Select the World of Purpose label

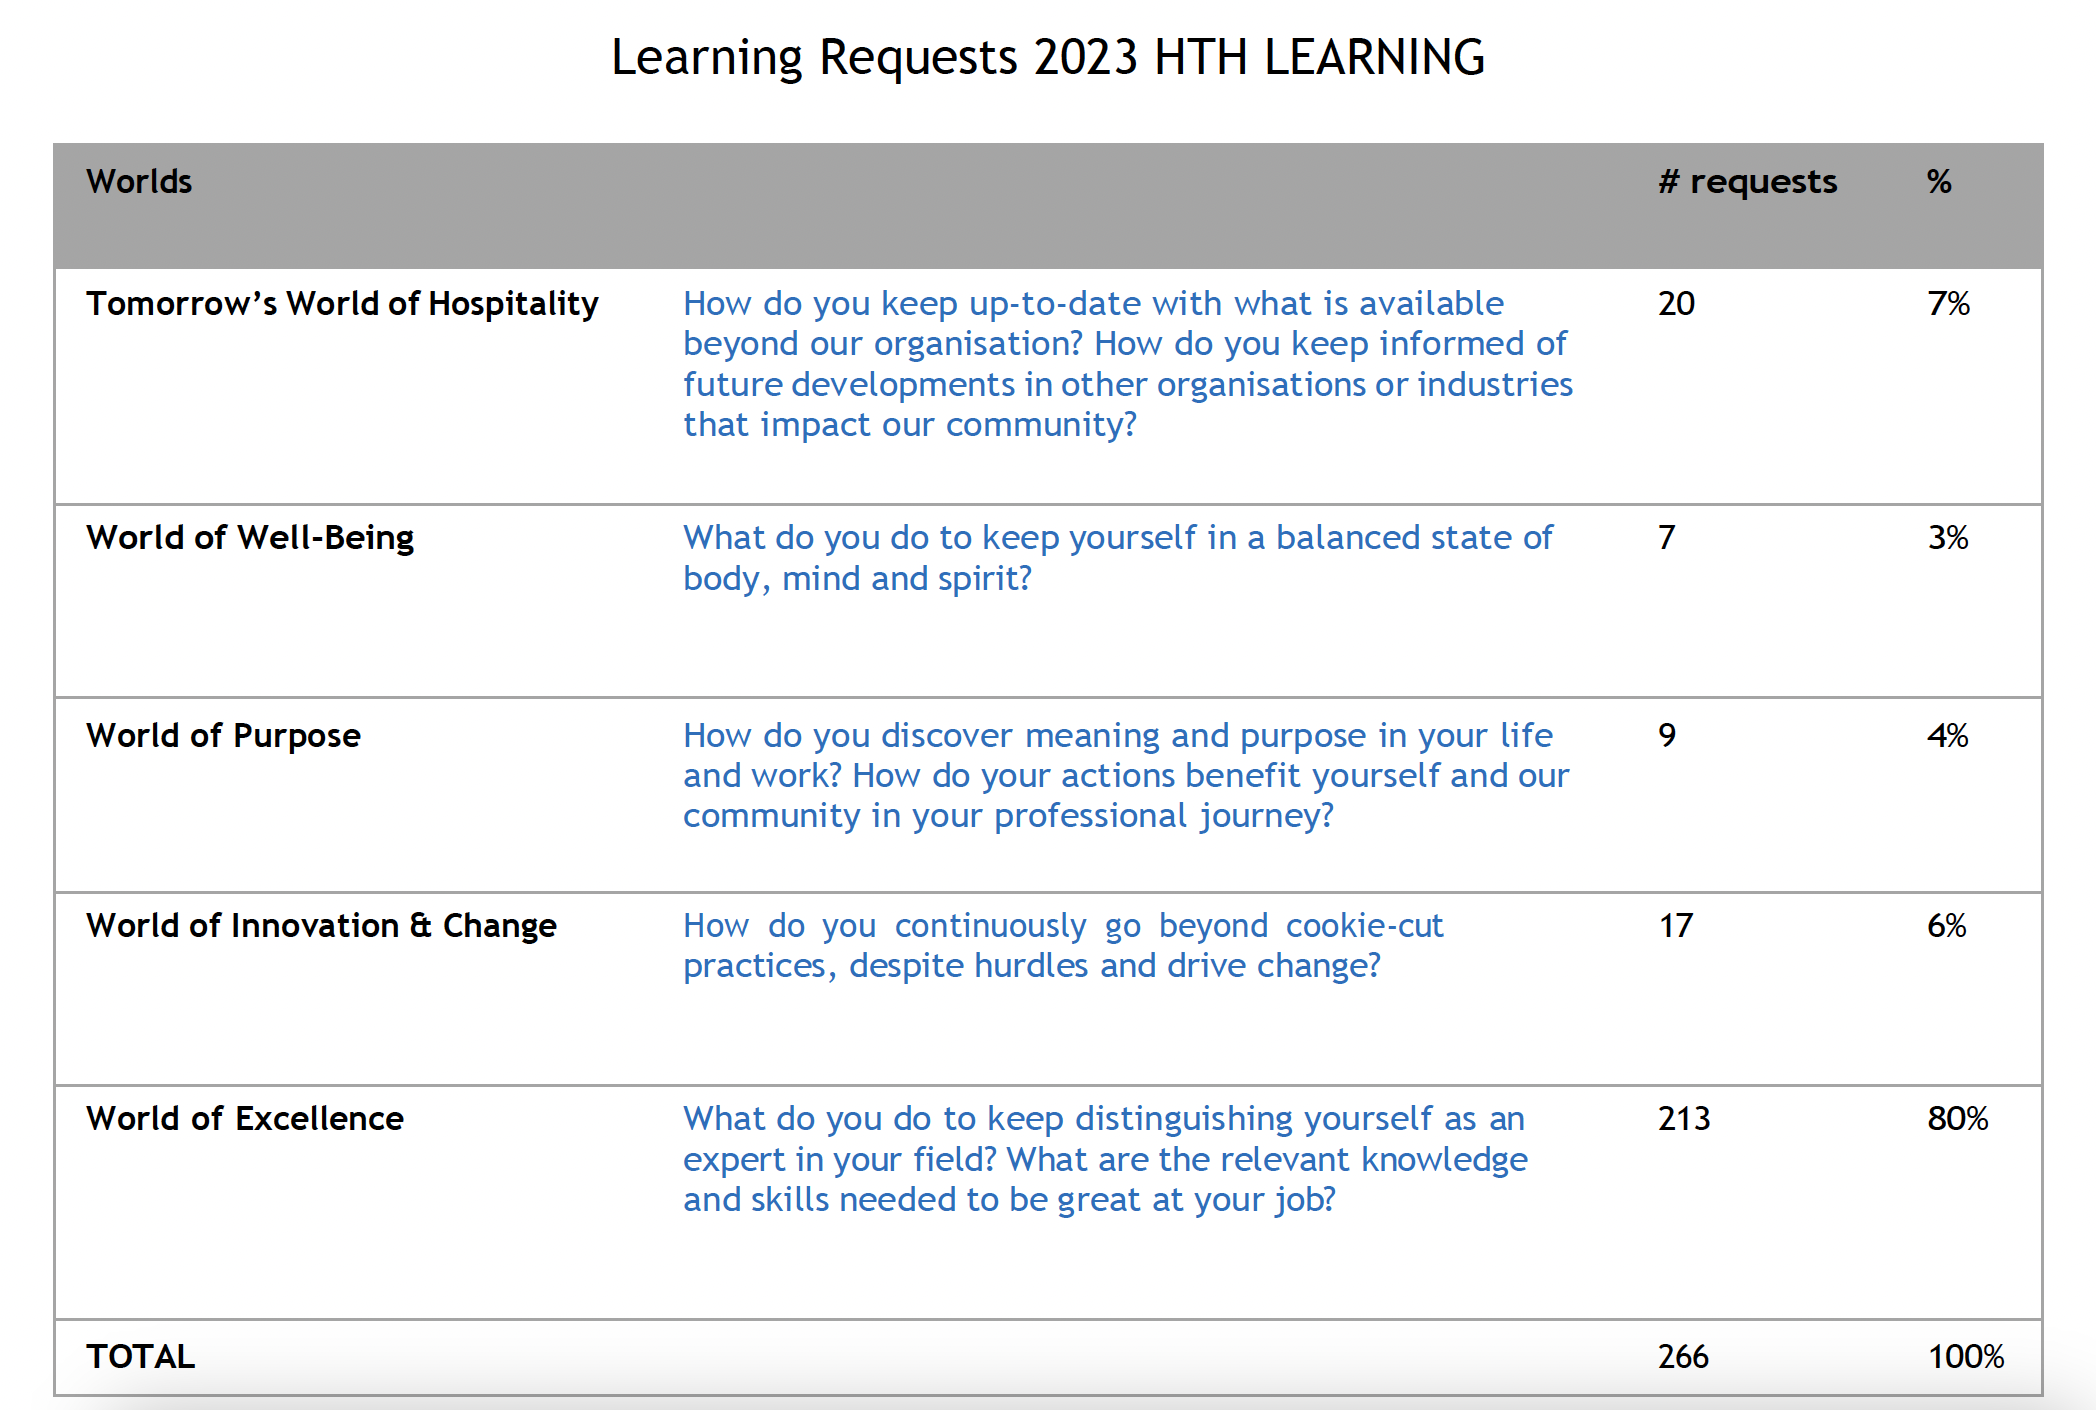(x=223, y=735)
